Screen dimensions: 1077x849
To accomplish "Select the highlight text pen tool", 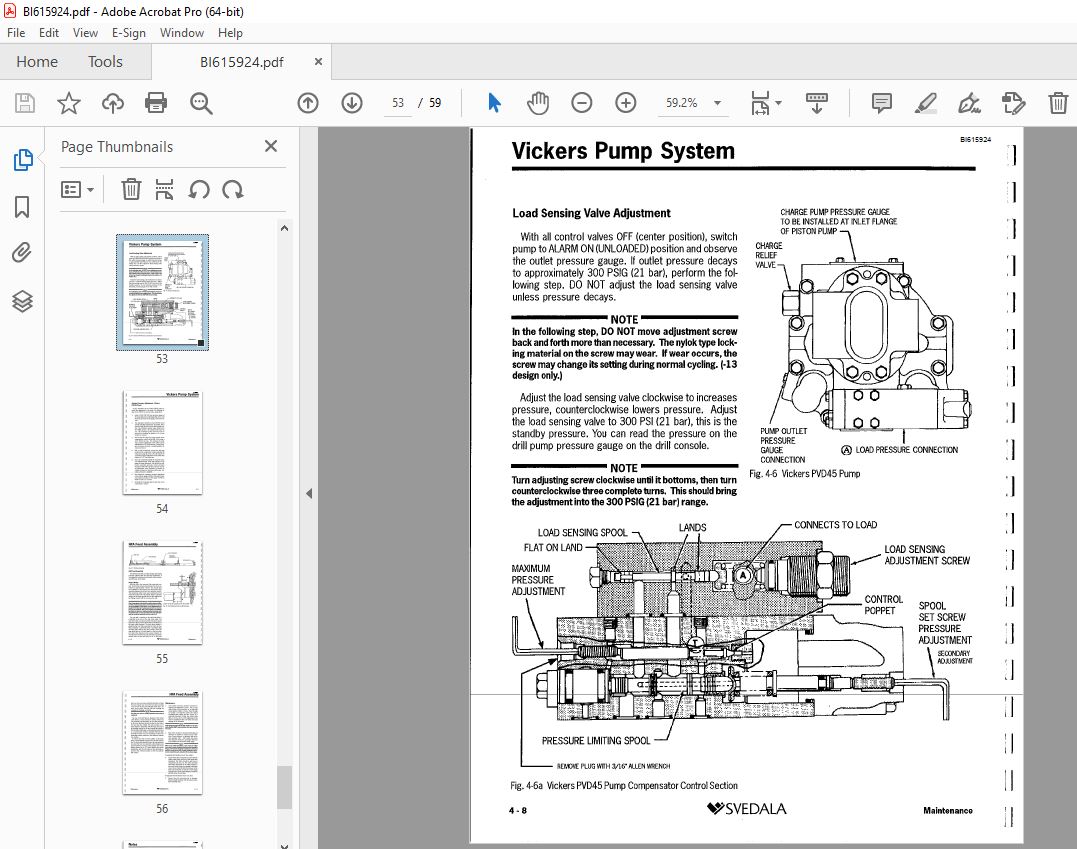I will point(925,103).
